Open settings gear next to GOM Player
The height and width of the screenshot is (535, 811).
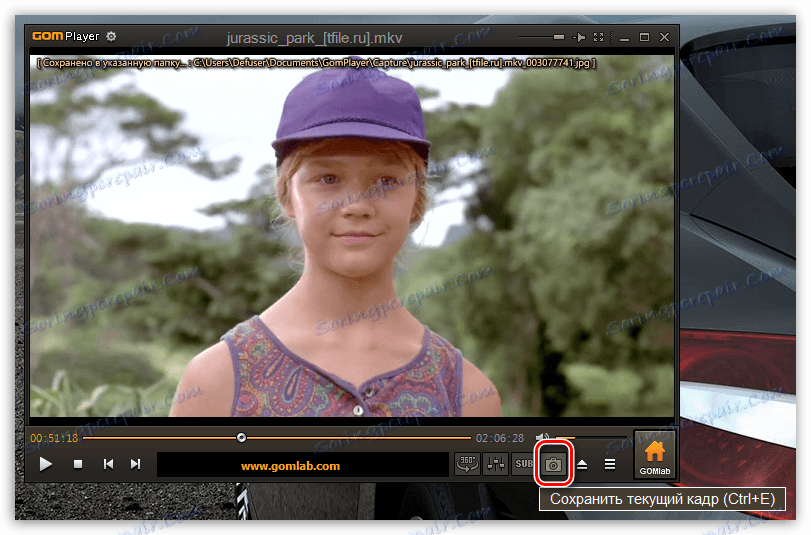(111, 36)
